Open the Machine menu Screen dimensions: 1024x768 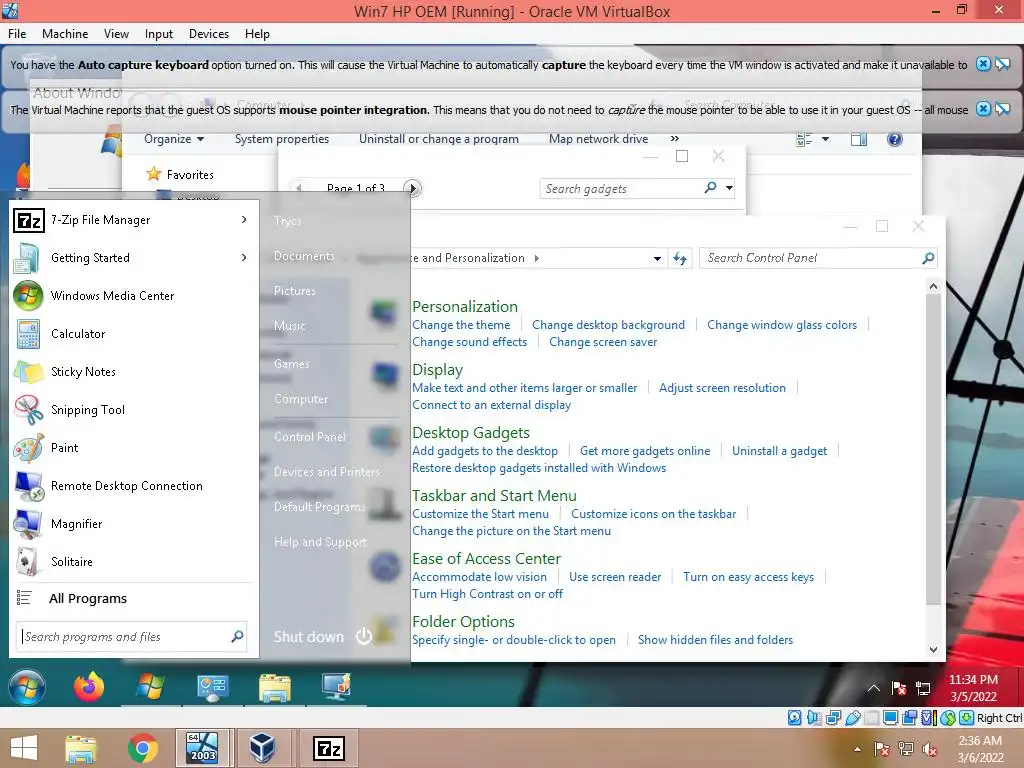coord(65,34)
